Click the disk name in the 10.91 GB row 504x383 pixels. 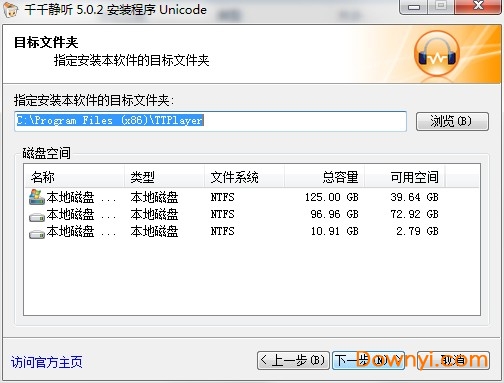click(x=81, y=231)
